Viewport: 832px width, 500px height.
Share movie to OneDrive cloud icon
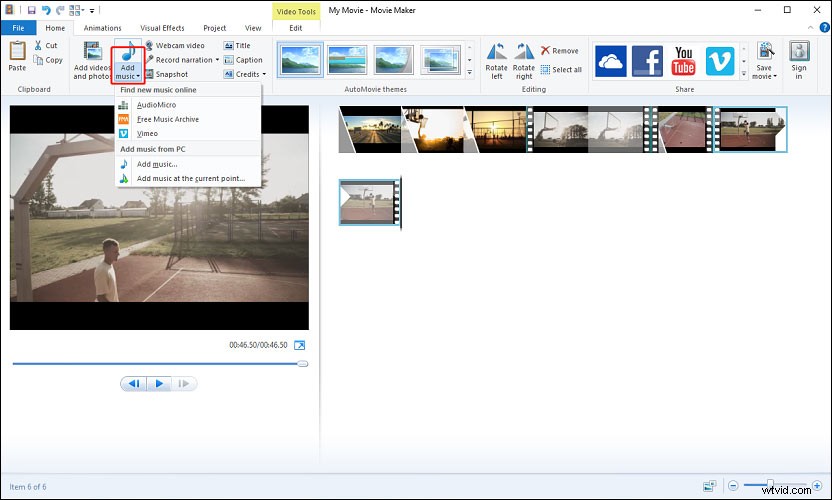610,61
